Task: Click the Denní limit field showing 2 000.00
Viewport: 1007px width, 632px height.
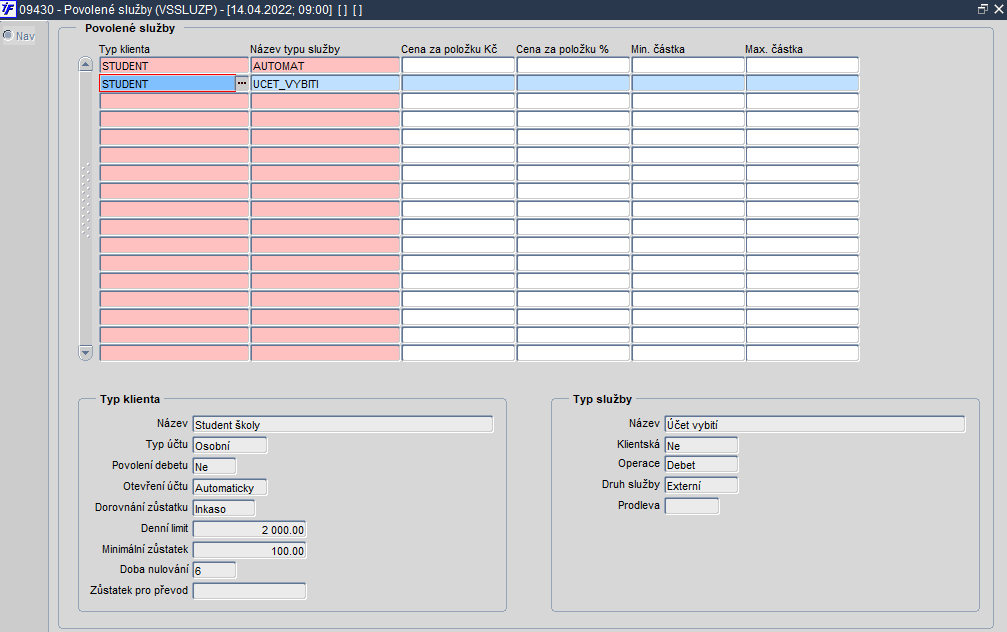Action: tap(249, 529)
